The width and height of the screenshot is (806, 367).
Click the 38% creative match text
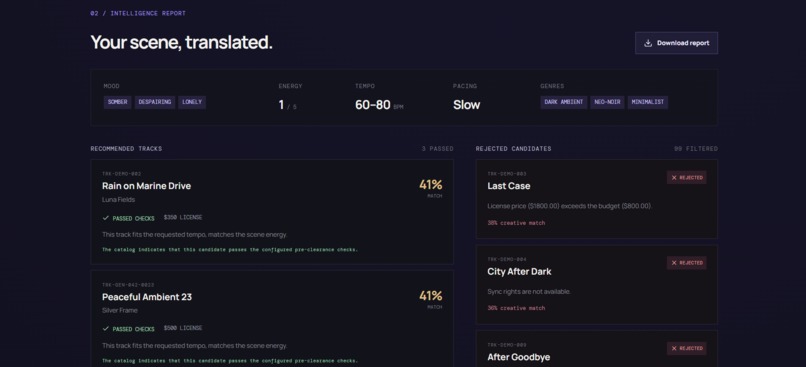tap(516, 223)
